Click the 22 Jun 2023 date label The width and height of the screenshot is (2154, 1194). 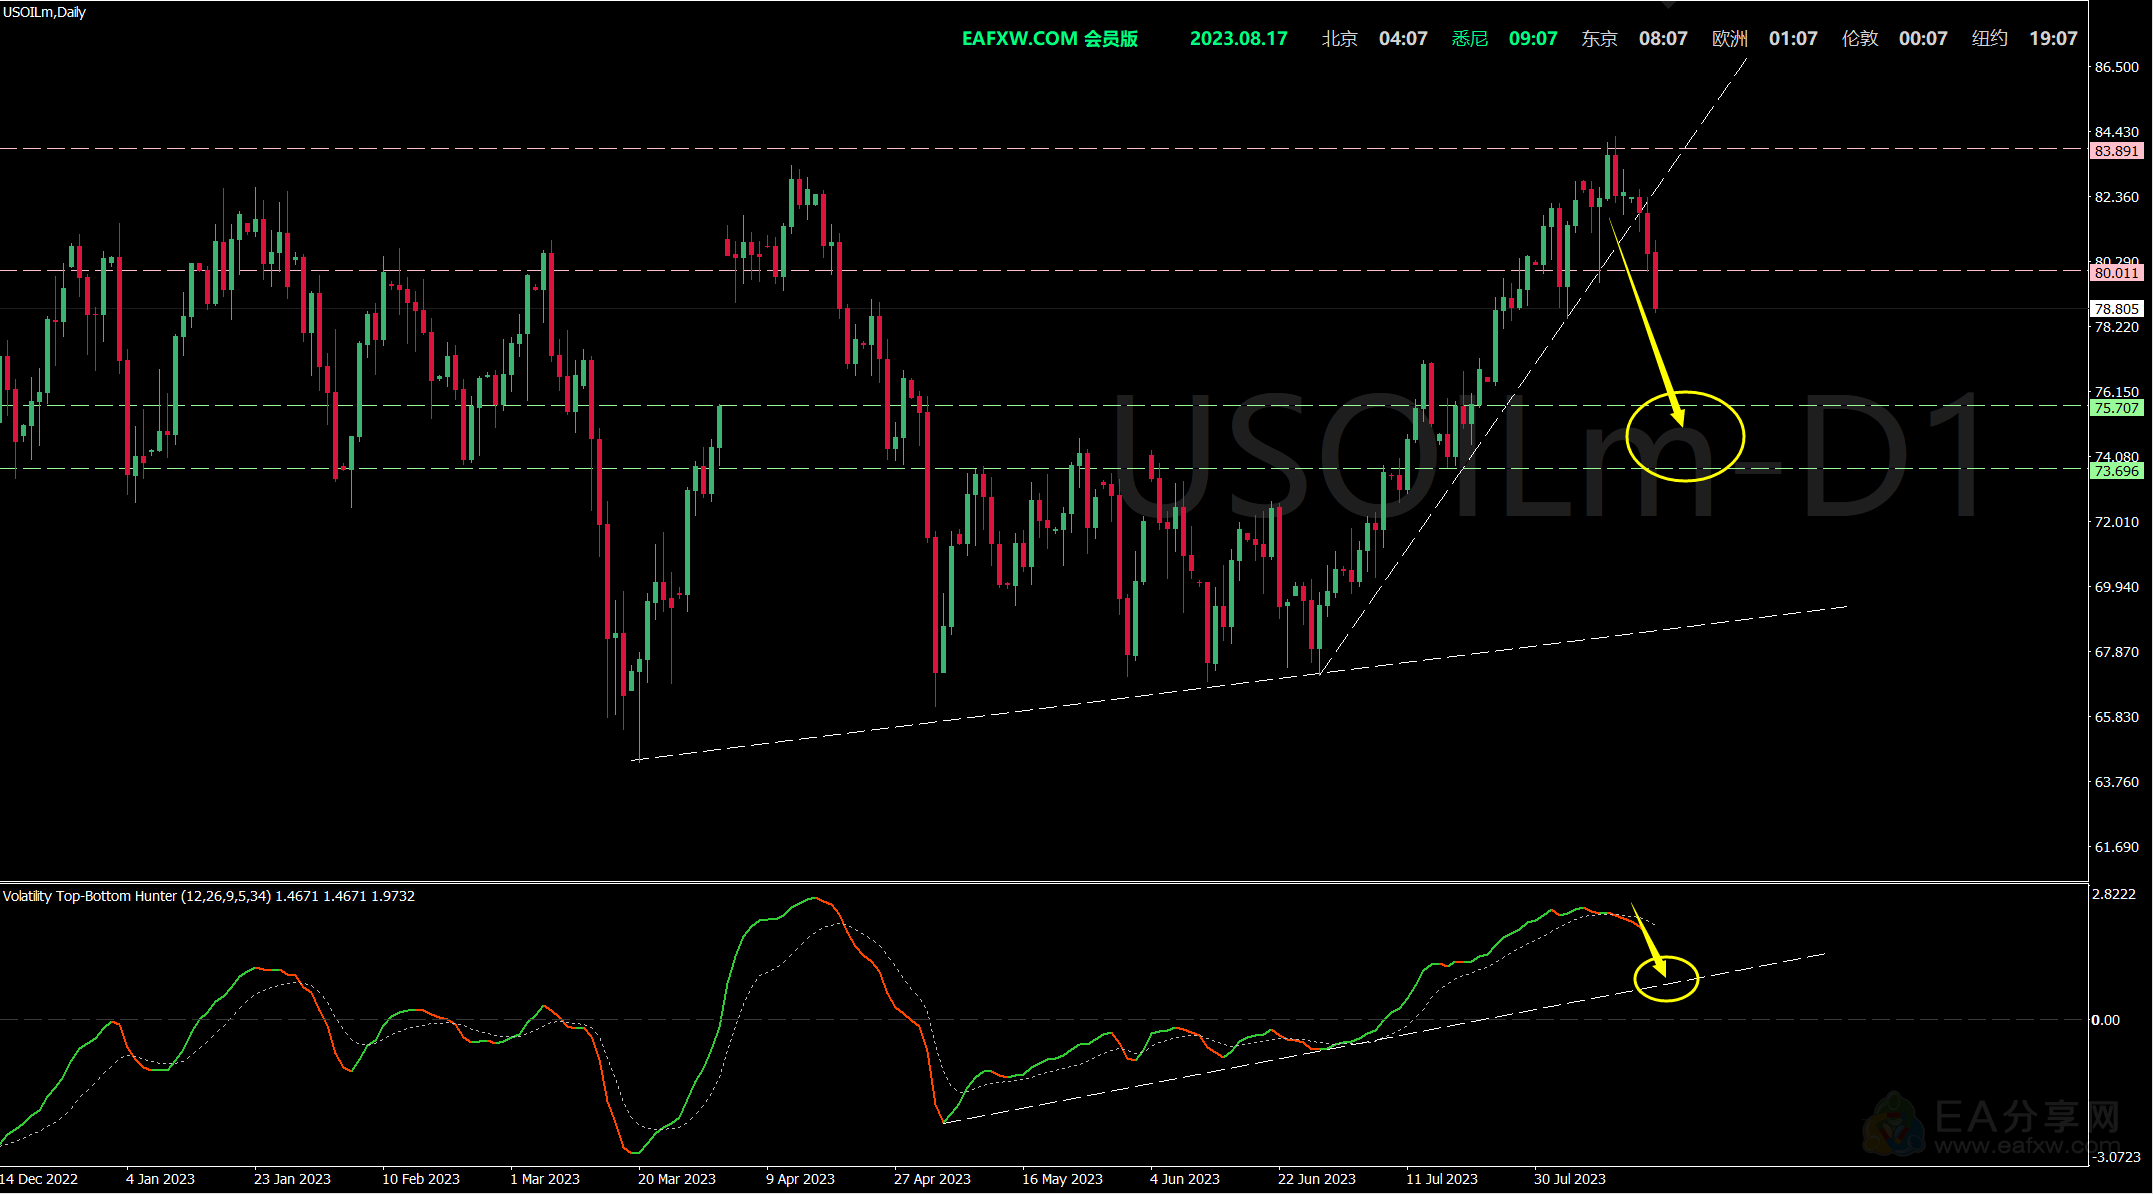[1317, 1179]
